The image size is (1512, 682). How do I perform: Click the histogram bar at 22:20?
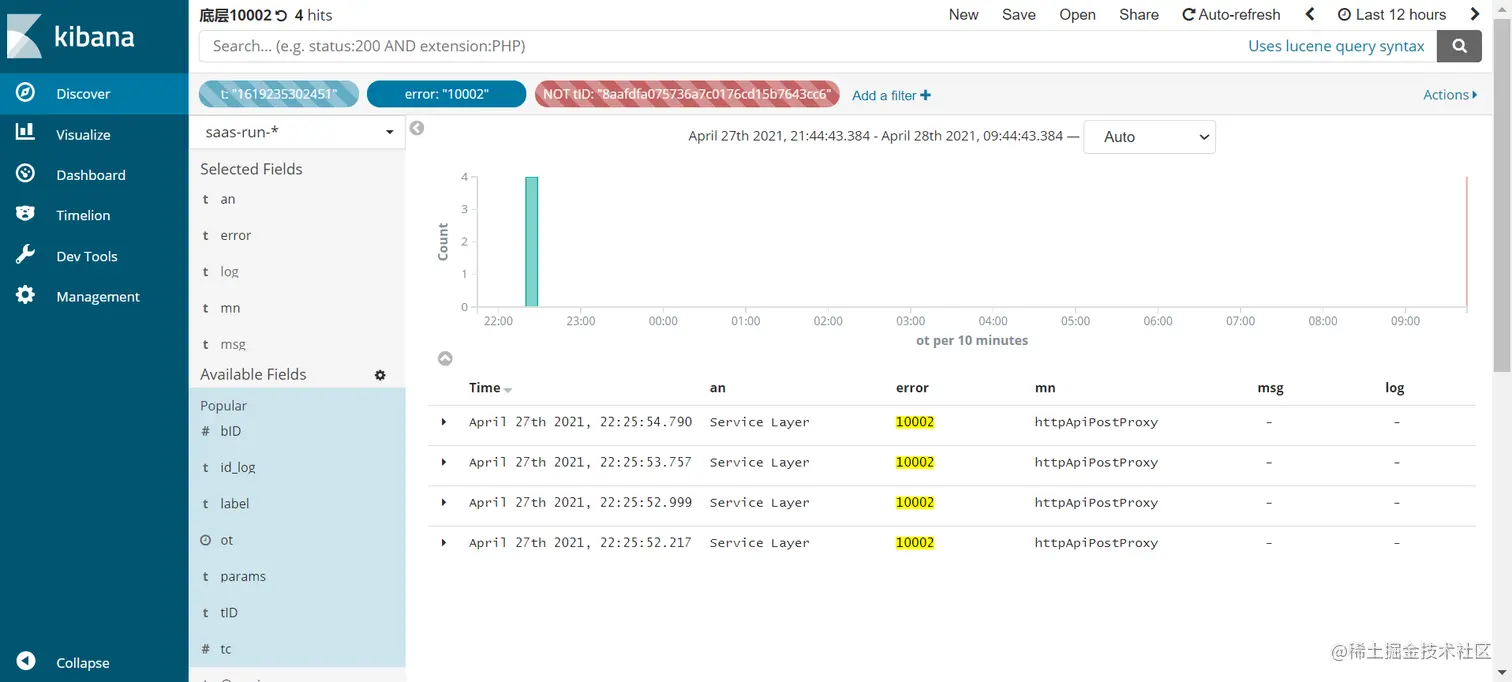click(x=532, y=242)
